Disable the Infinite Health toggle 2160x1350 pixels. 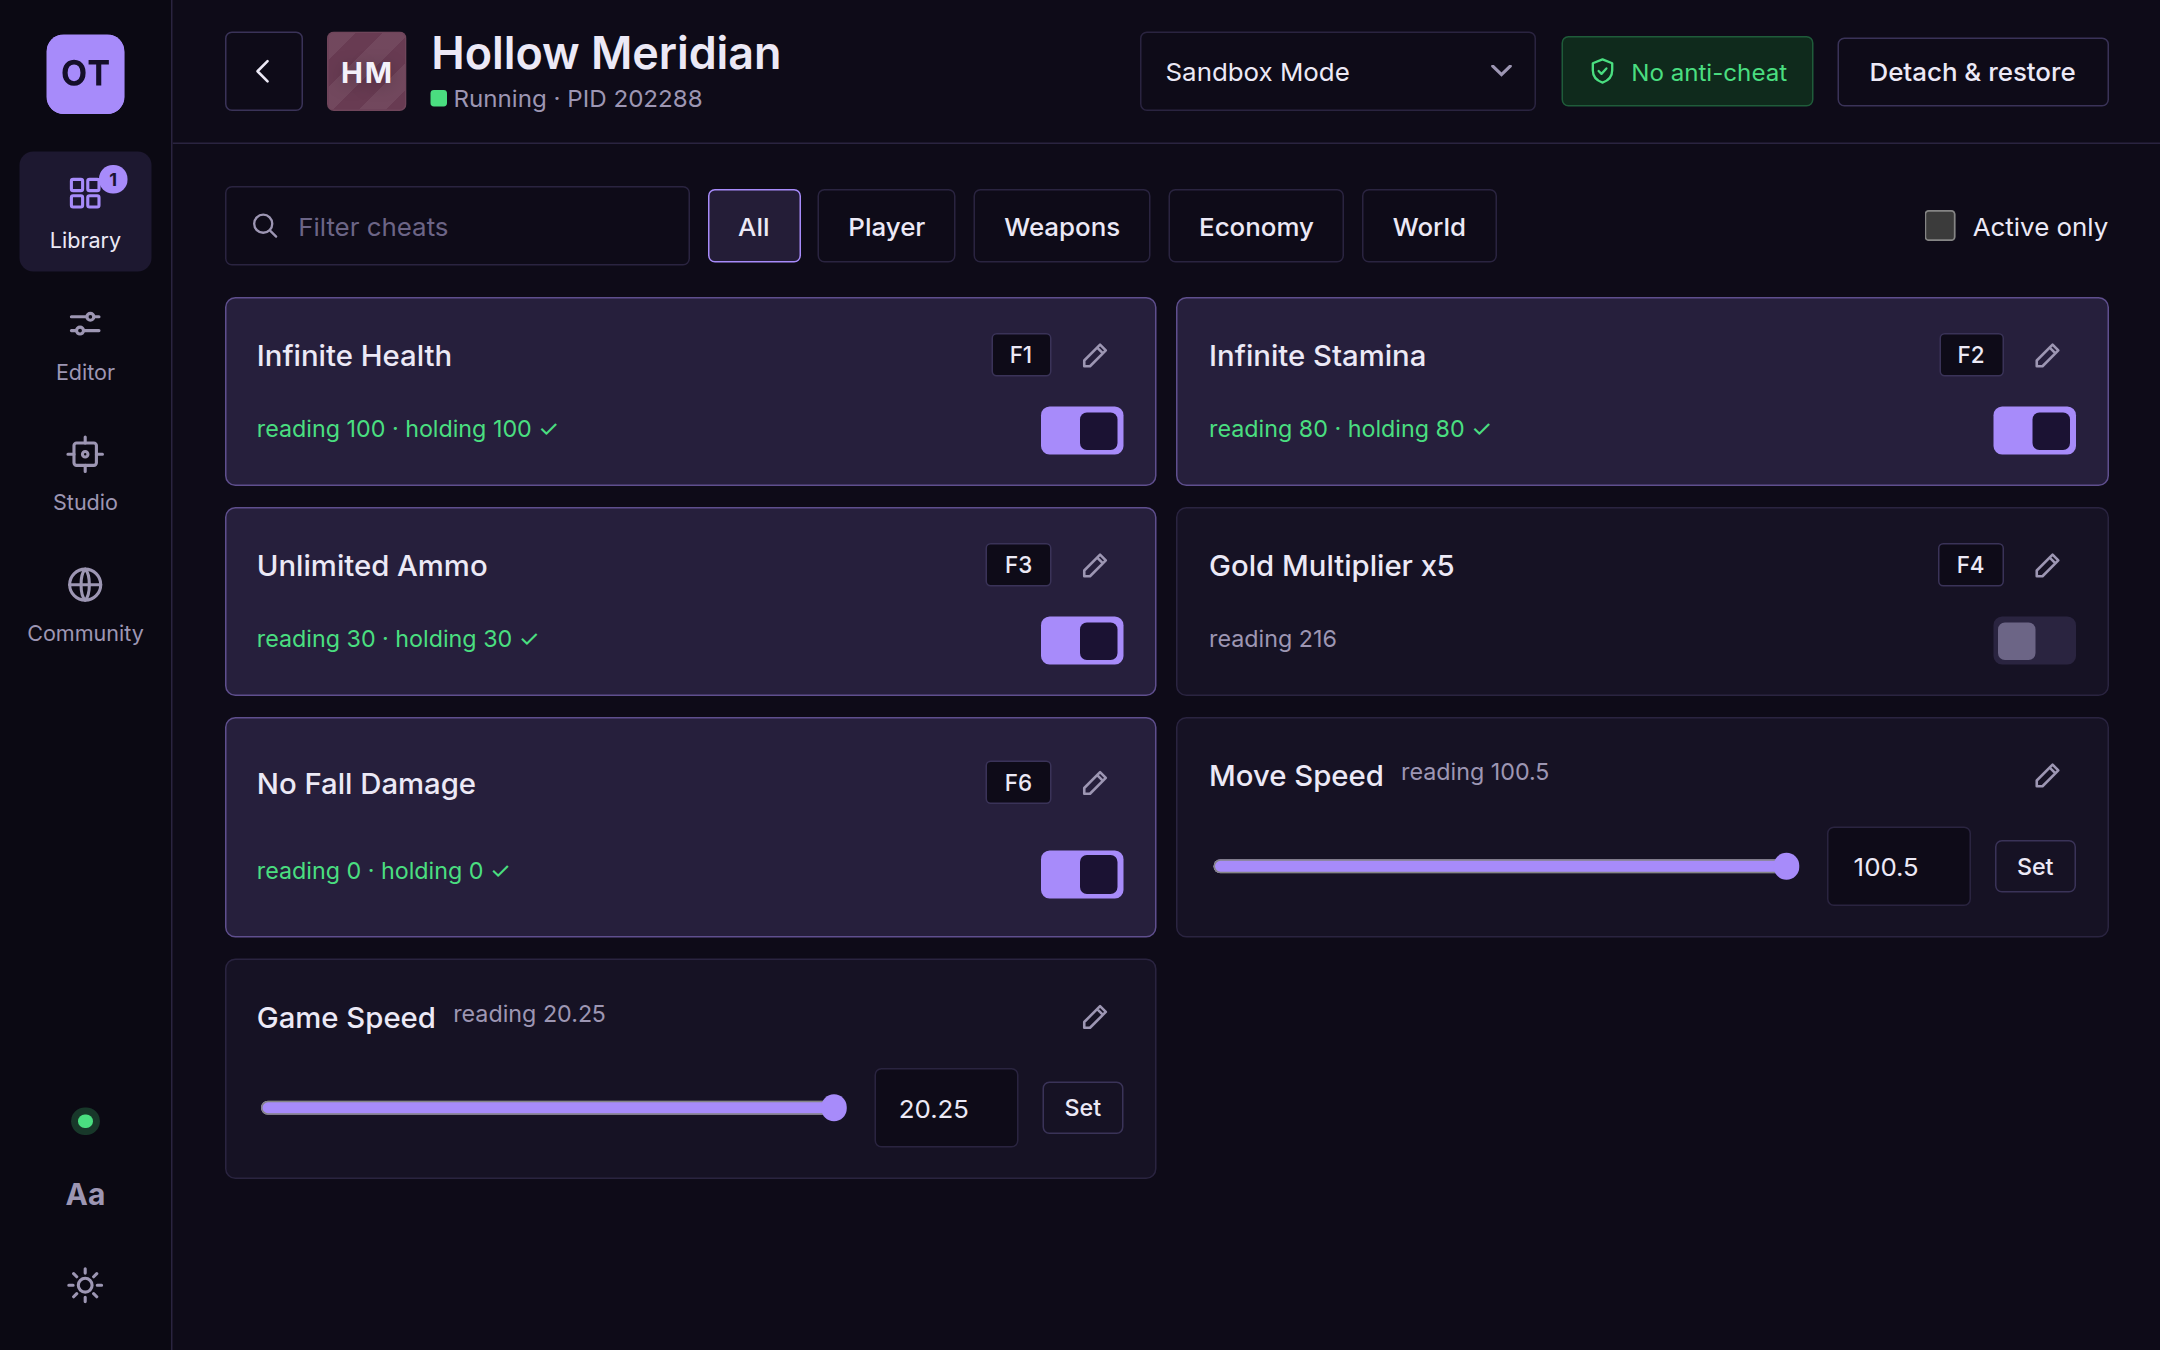pos(1082,431)
